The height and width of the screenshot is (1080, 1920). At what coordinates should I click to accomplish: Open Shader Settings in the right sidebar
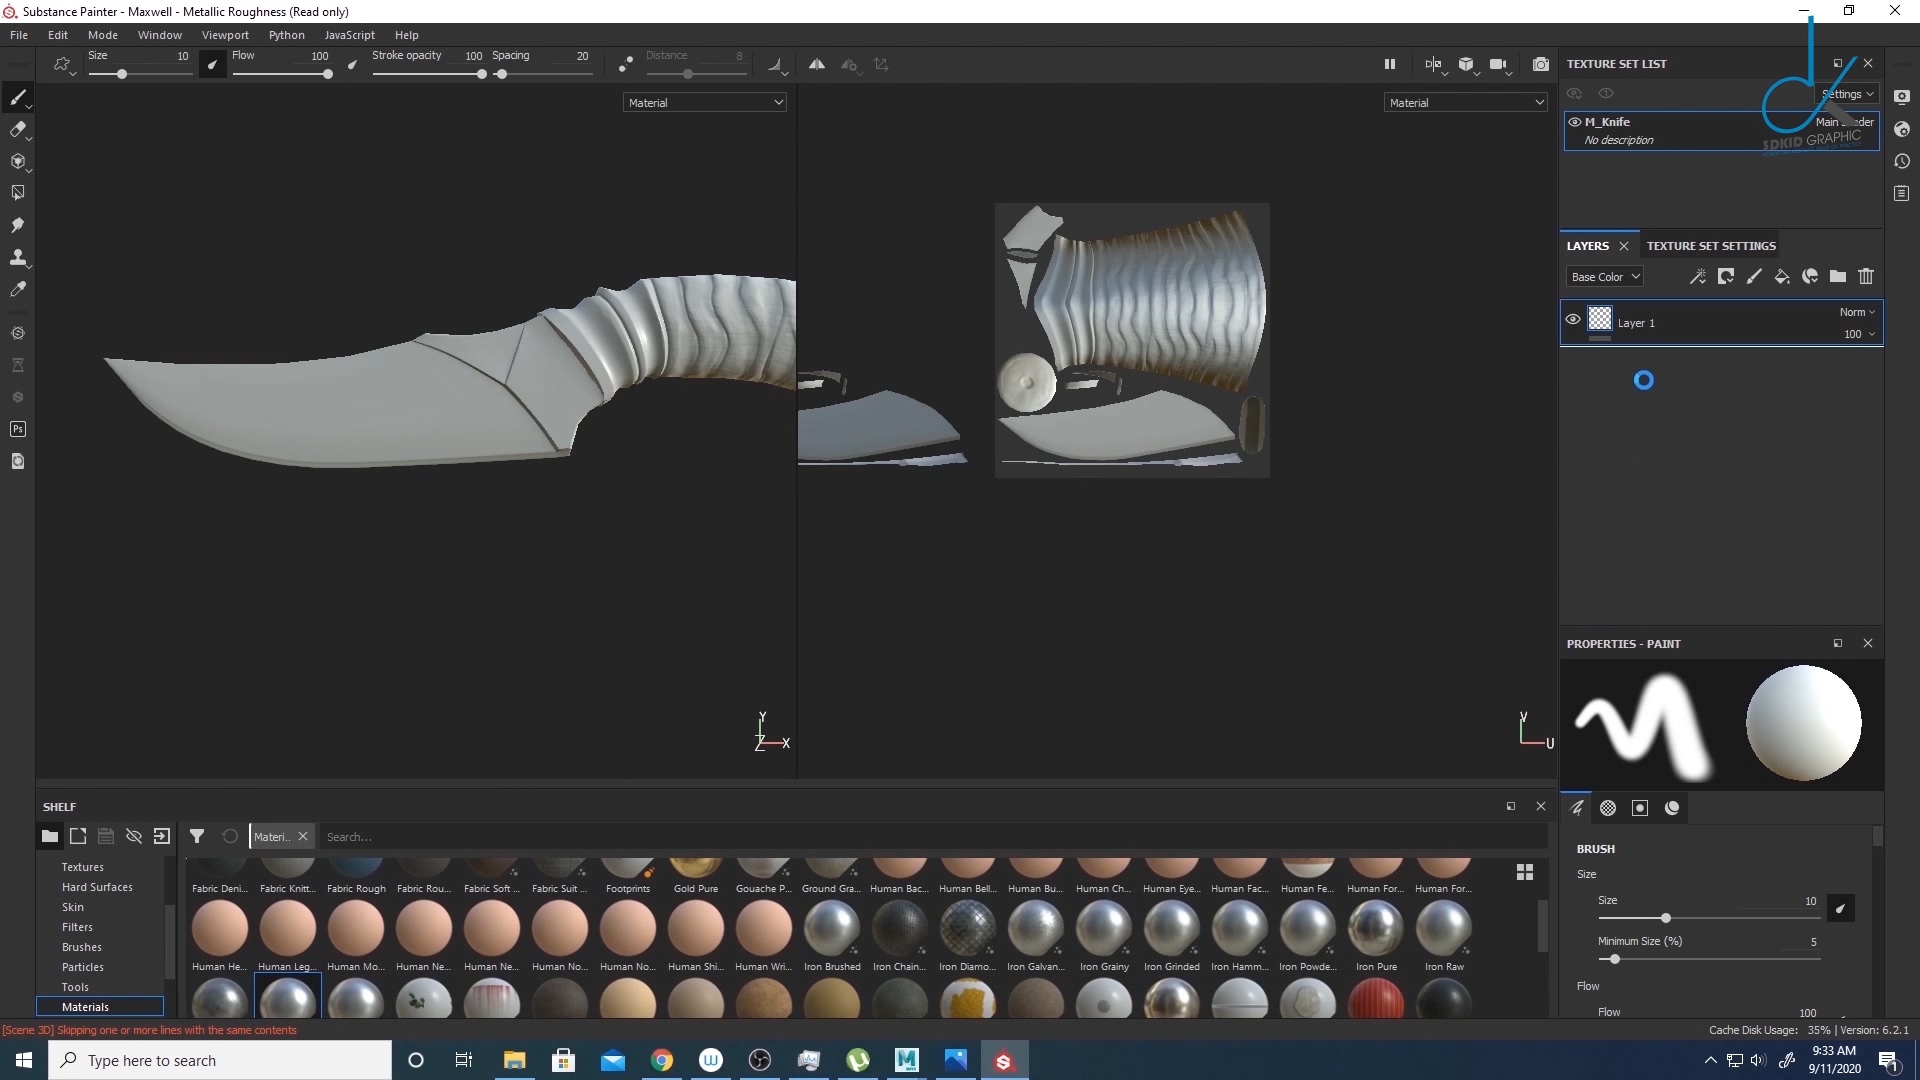pyautogui.click(x=1902, y=129)
